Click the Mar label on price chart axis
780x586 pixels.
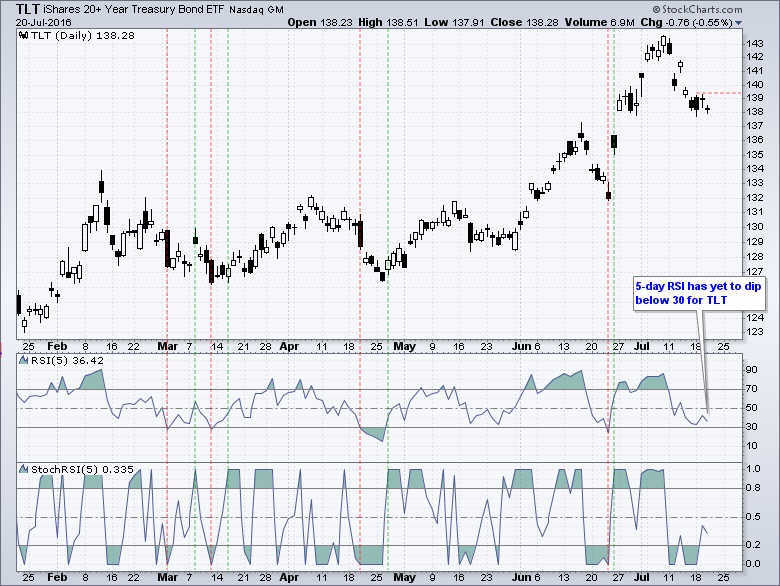(x=167, y=346)
